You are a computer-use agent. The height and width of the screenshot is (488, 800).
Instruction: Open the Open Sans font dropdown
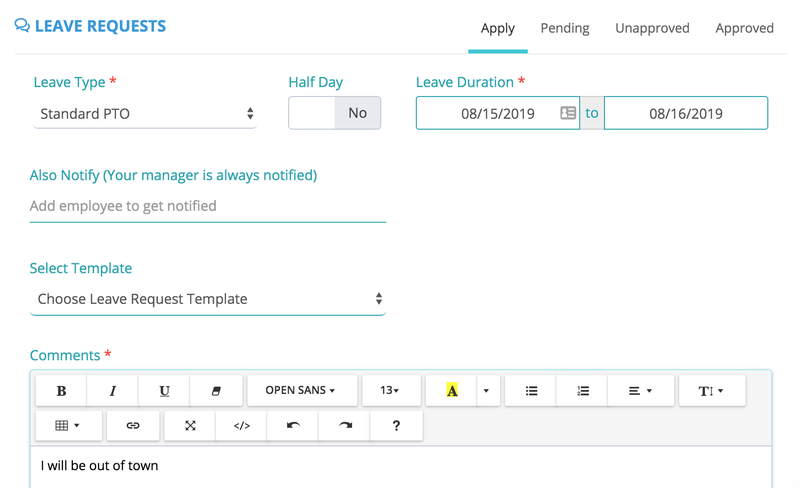pyautogui.click(x=302, y=391)
